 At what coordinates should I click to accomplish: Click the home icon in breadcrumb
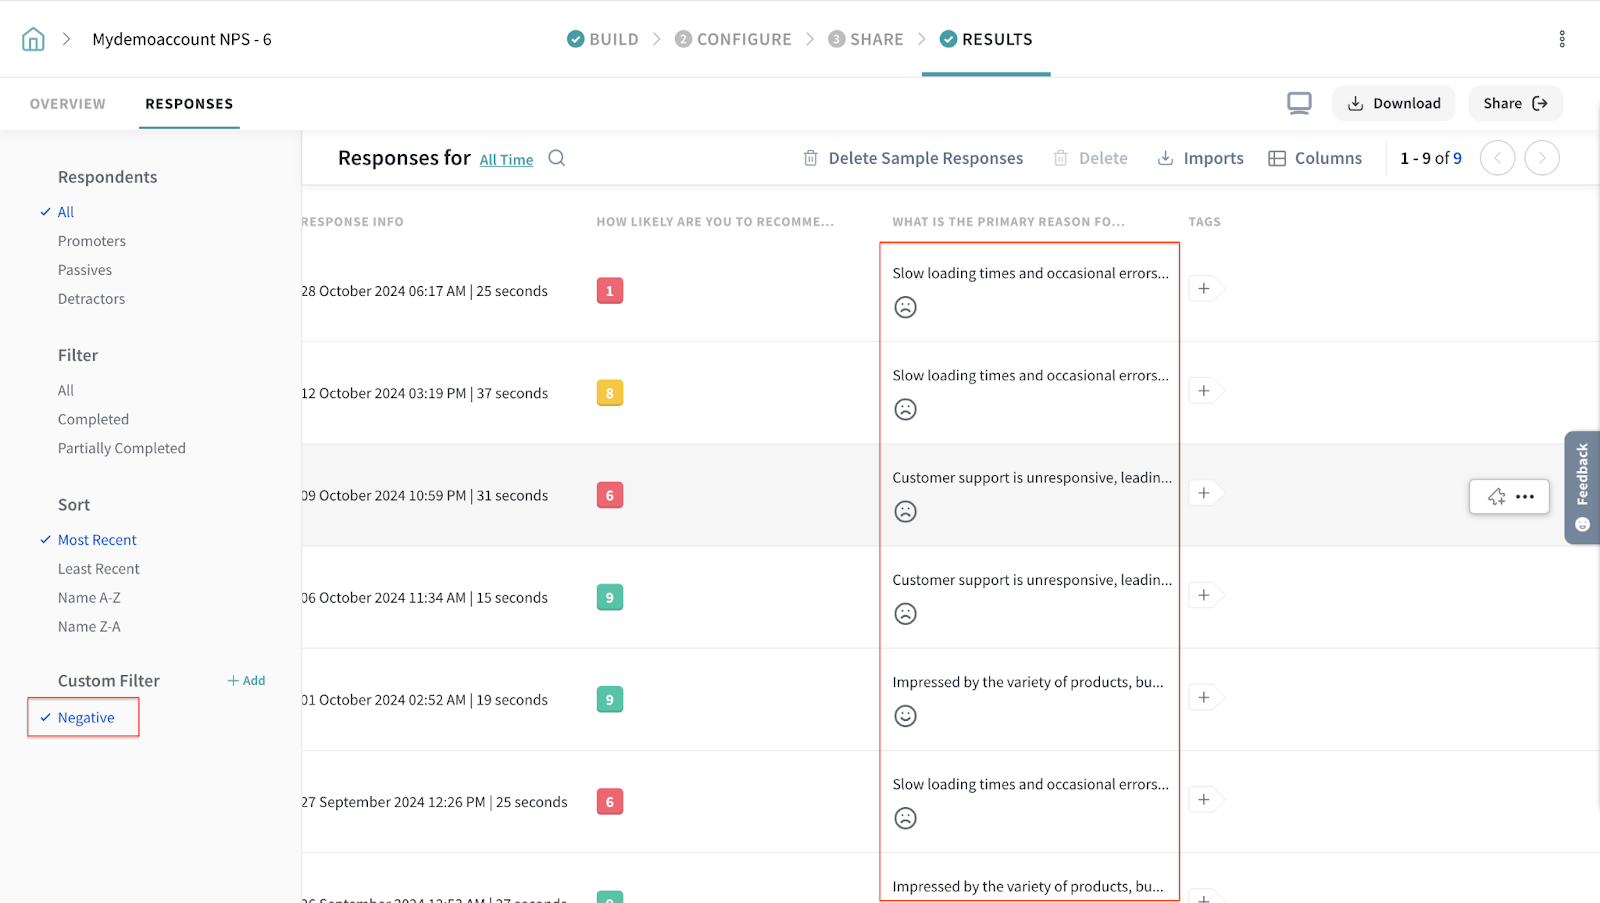[x=33, y=39]
